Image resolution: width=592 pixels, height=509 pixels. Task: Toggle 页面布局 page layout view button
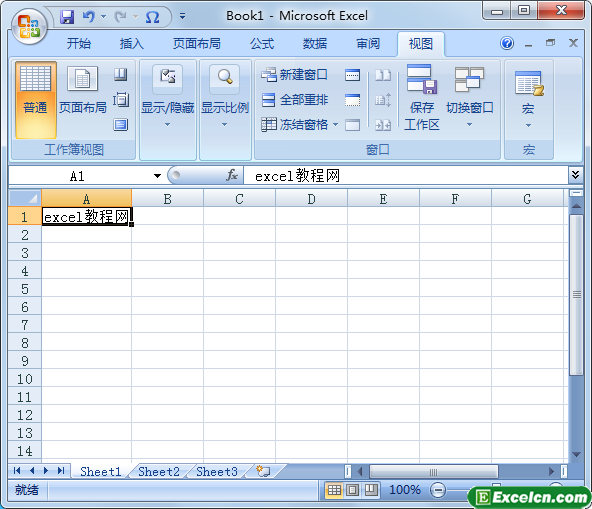click(x=82, y=91)
